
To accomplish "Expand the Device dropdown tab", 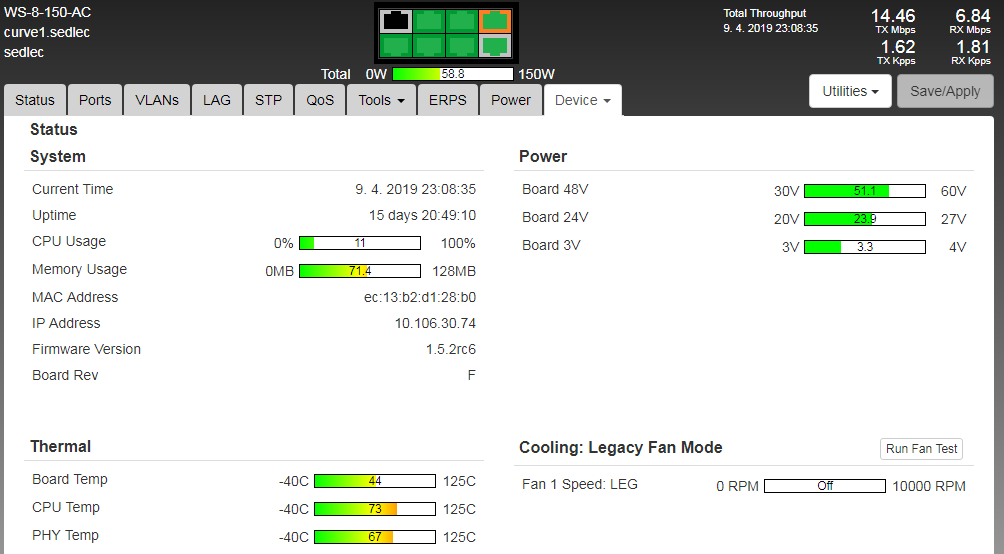I will point(582,100).
